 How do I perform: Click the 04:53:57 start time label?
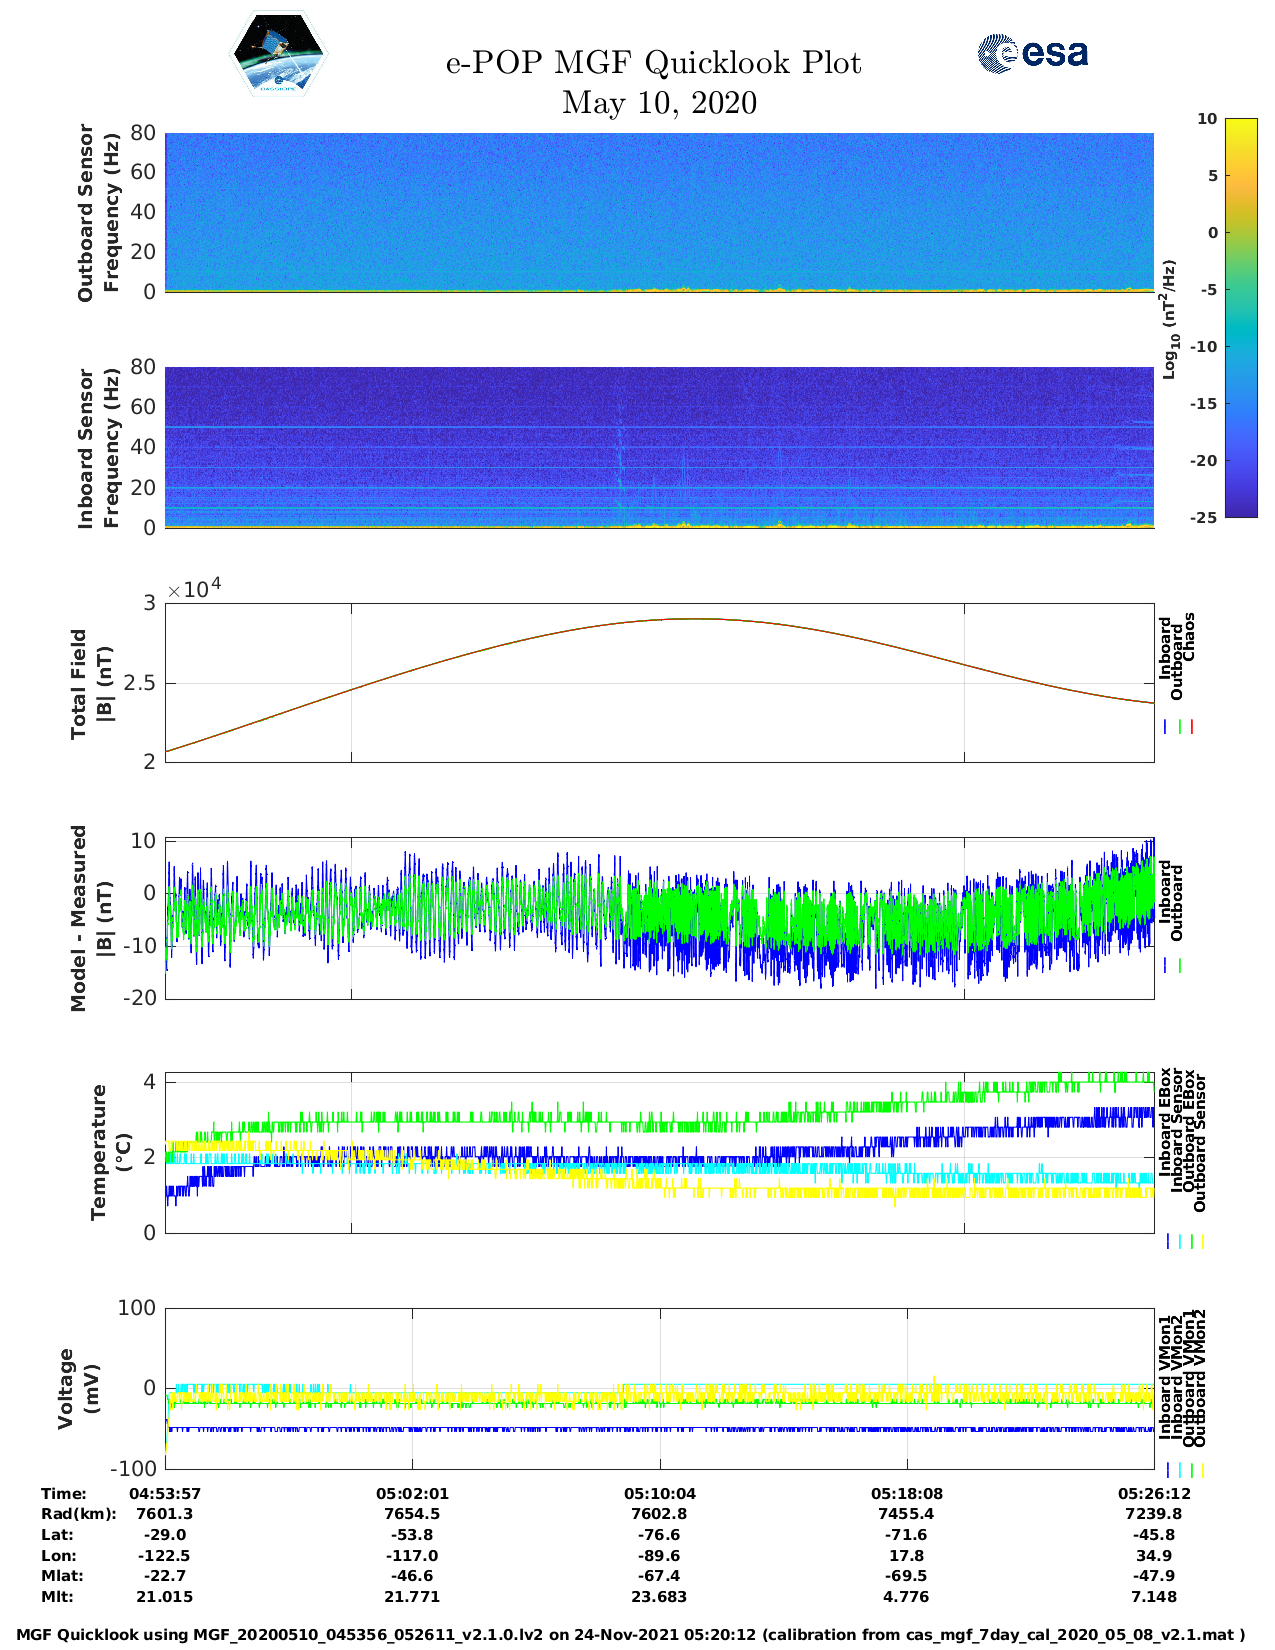[165, 1494]
